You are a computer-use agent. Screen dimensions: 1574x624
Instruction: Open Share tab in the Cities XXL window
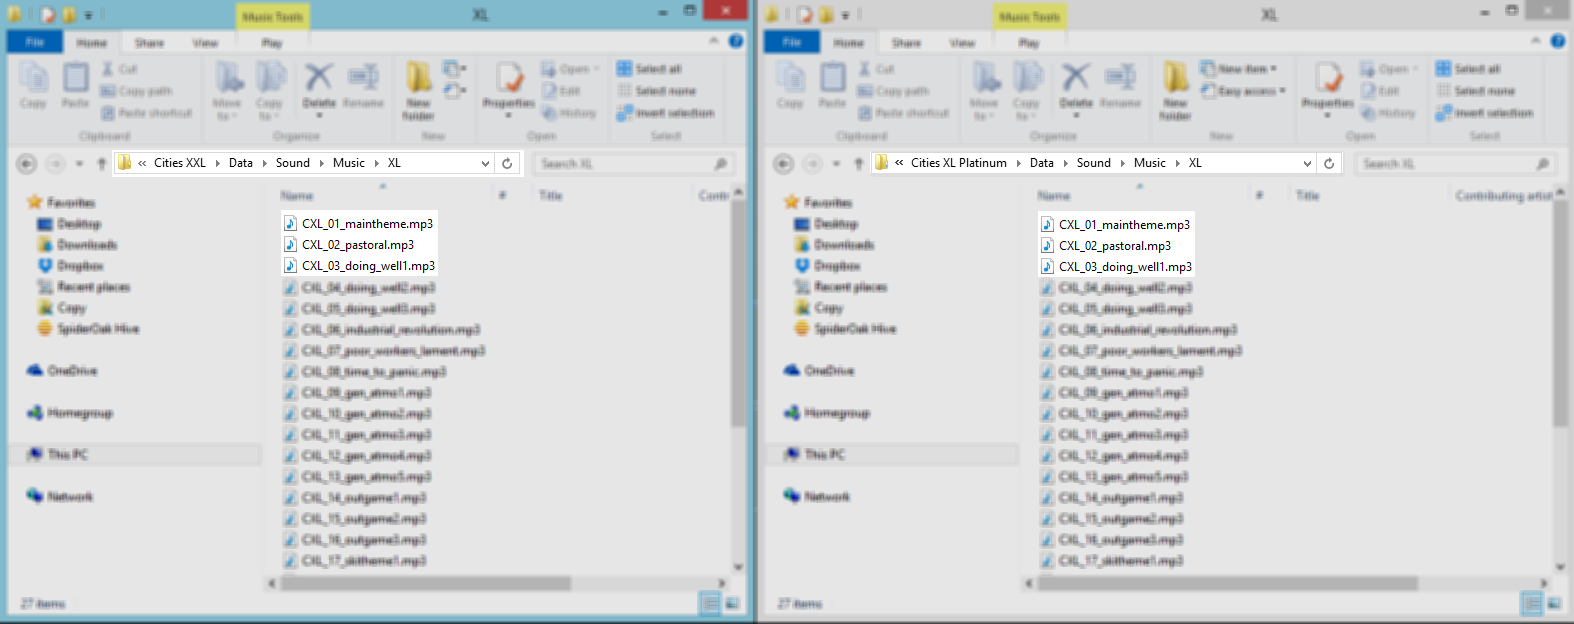click(149, 43)
